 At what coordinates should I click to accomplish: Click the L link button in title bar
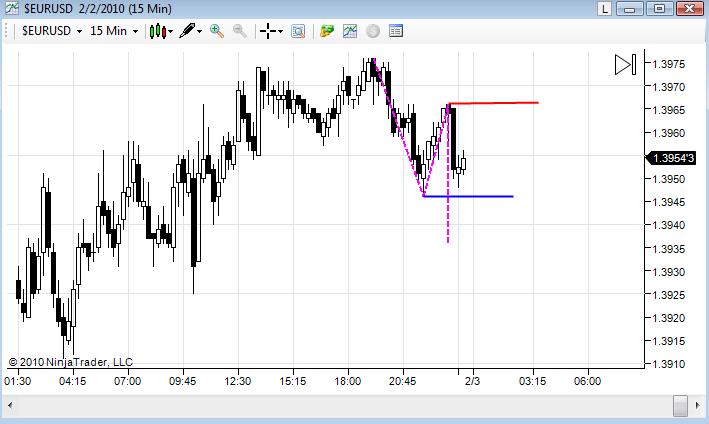tap(604, 8)
